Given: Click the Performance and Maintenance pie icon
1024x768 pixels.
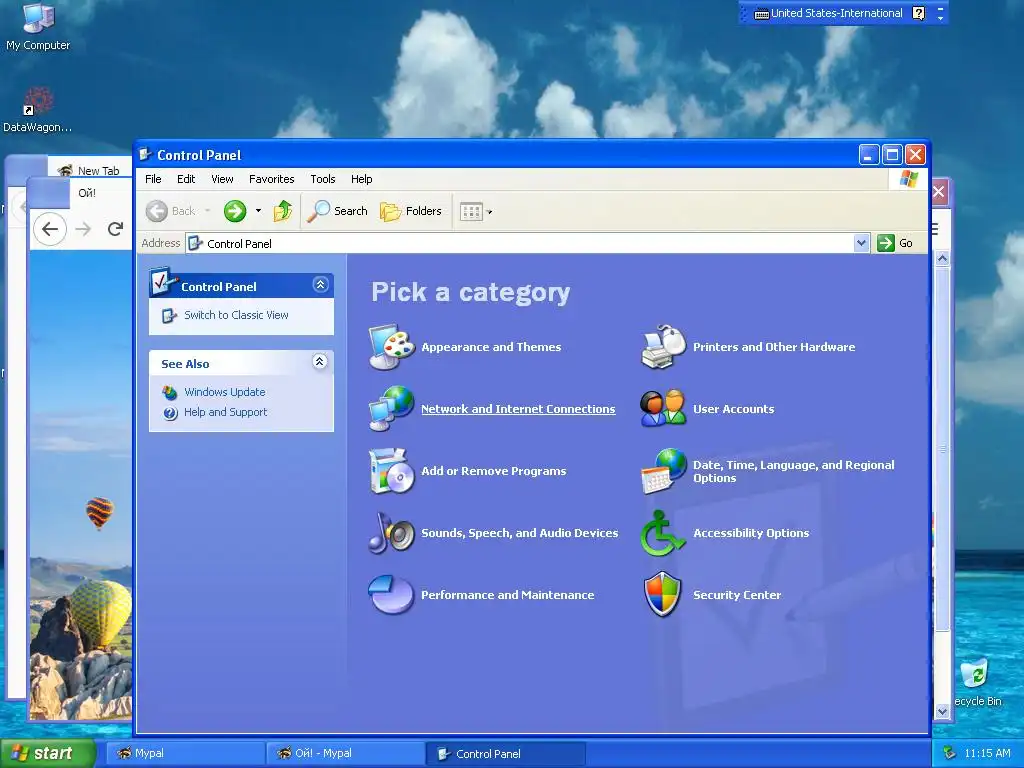Looking at the screenshot, I should (391, 594).
